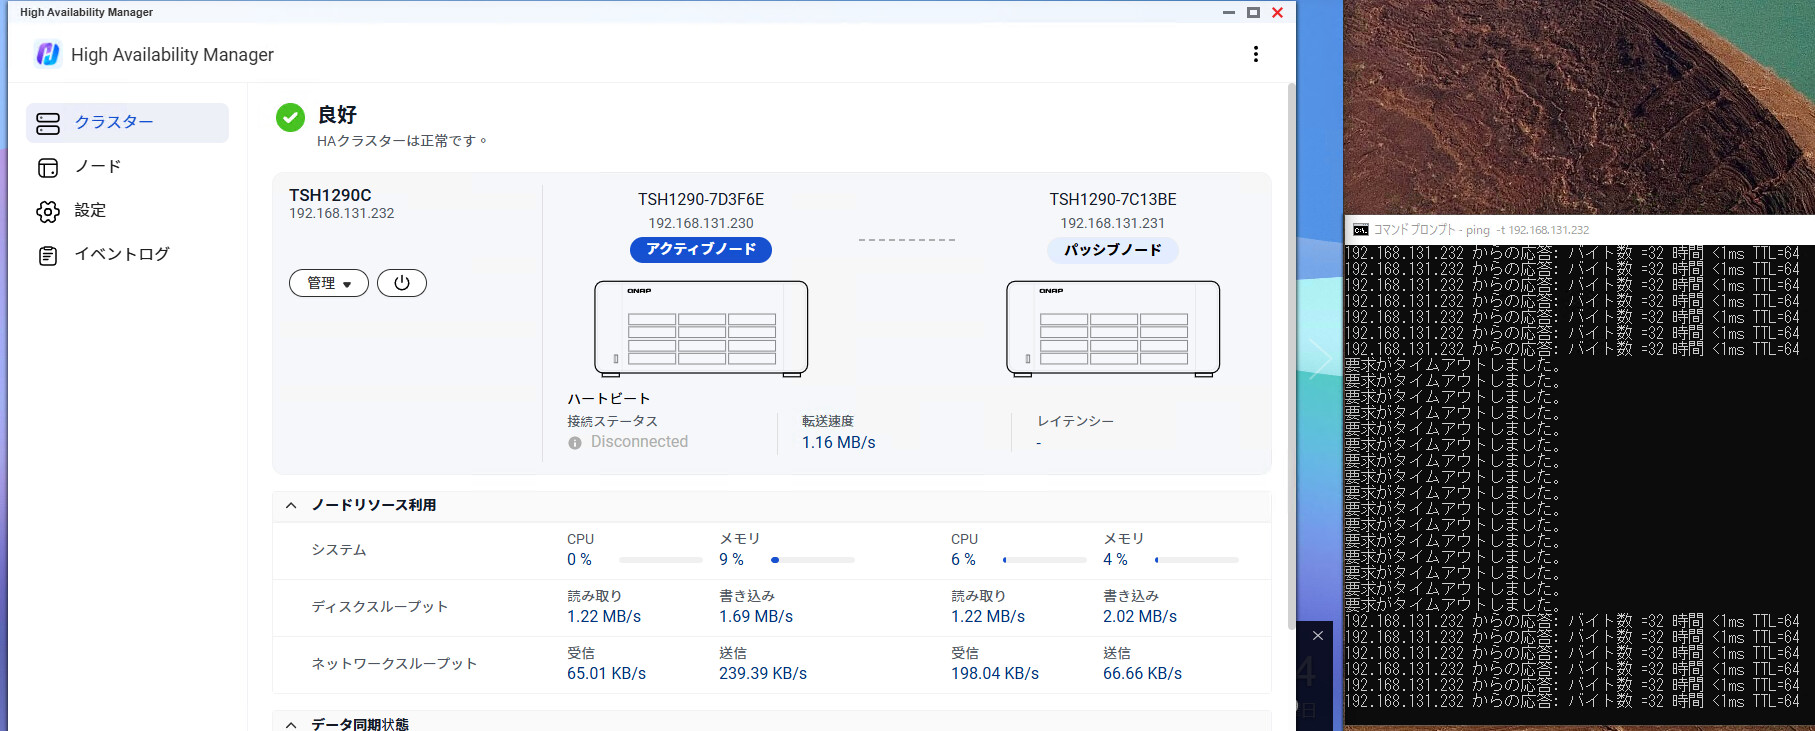Click the active node IP 192.168.131.230

(x=701, y=223)
